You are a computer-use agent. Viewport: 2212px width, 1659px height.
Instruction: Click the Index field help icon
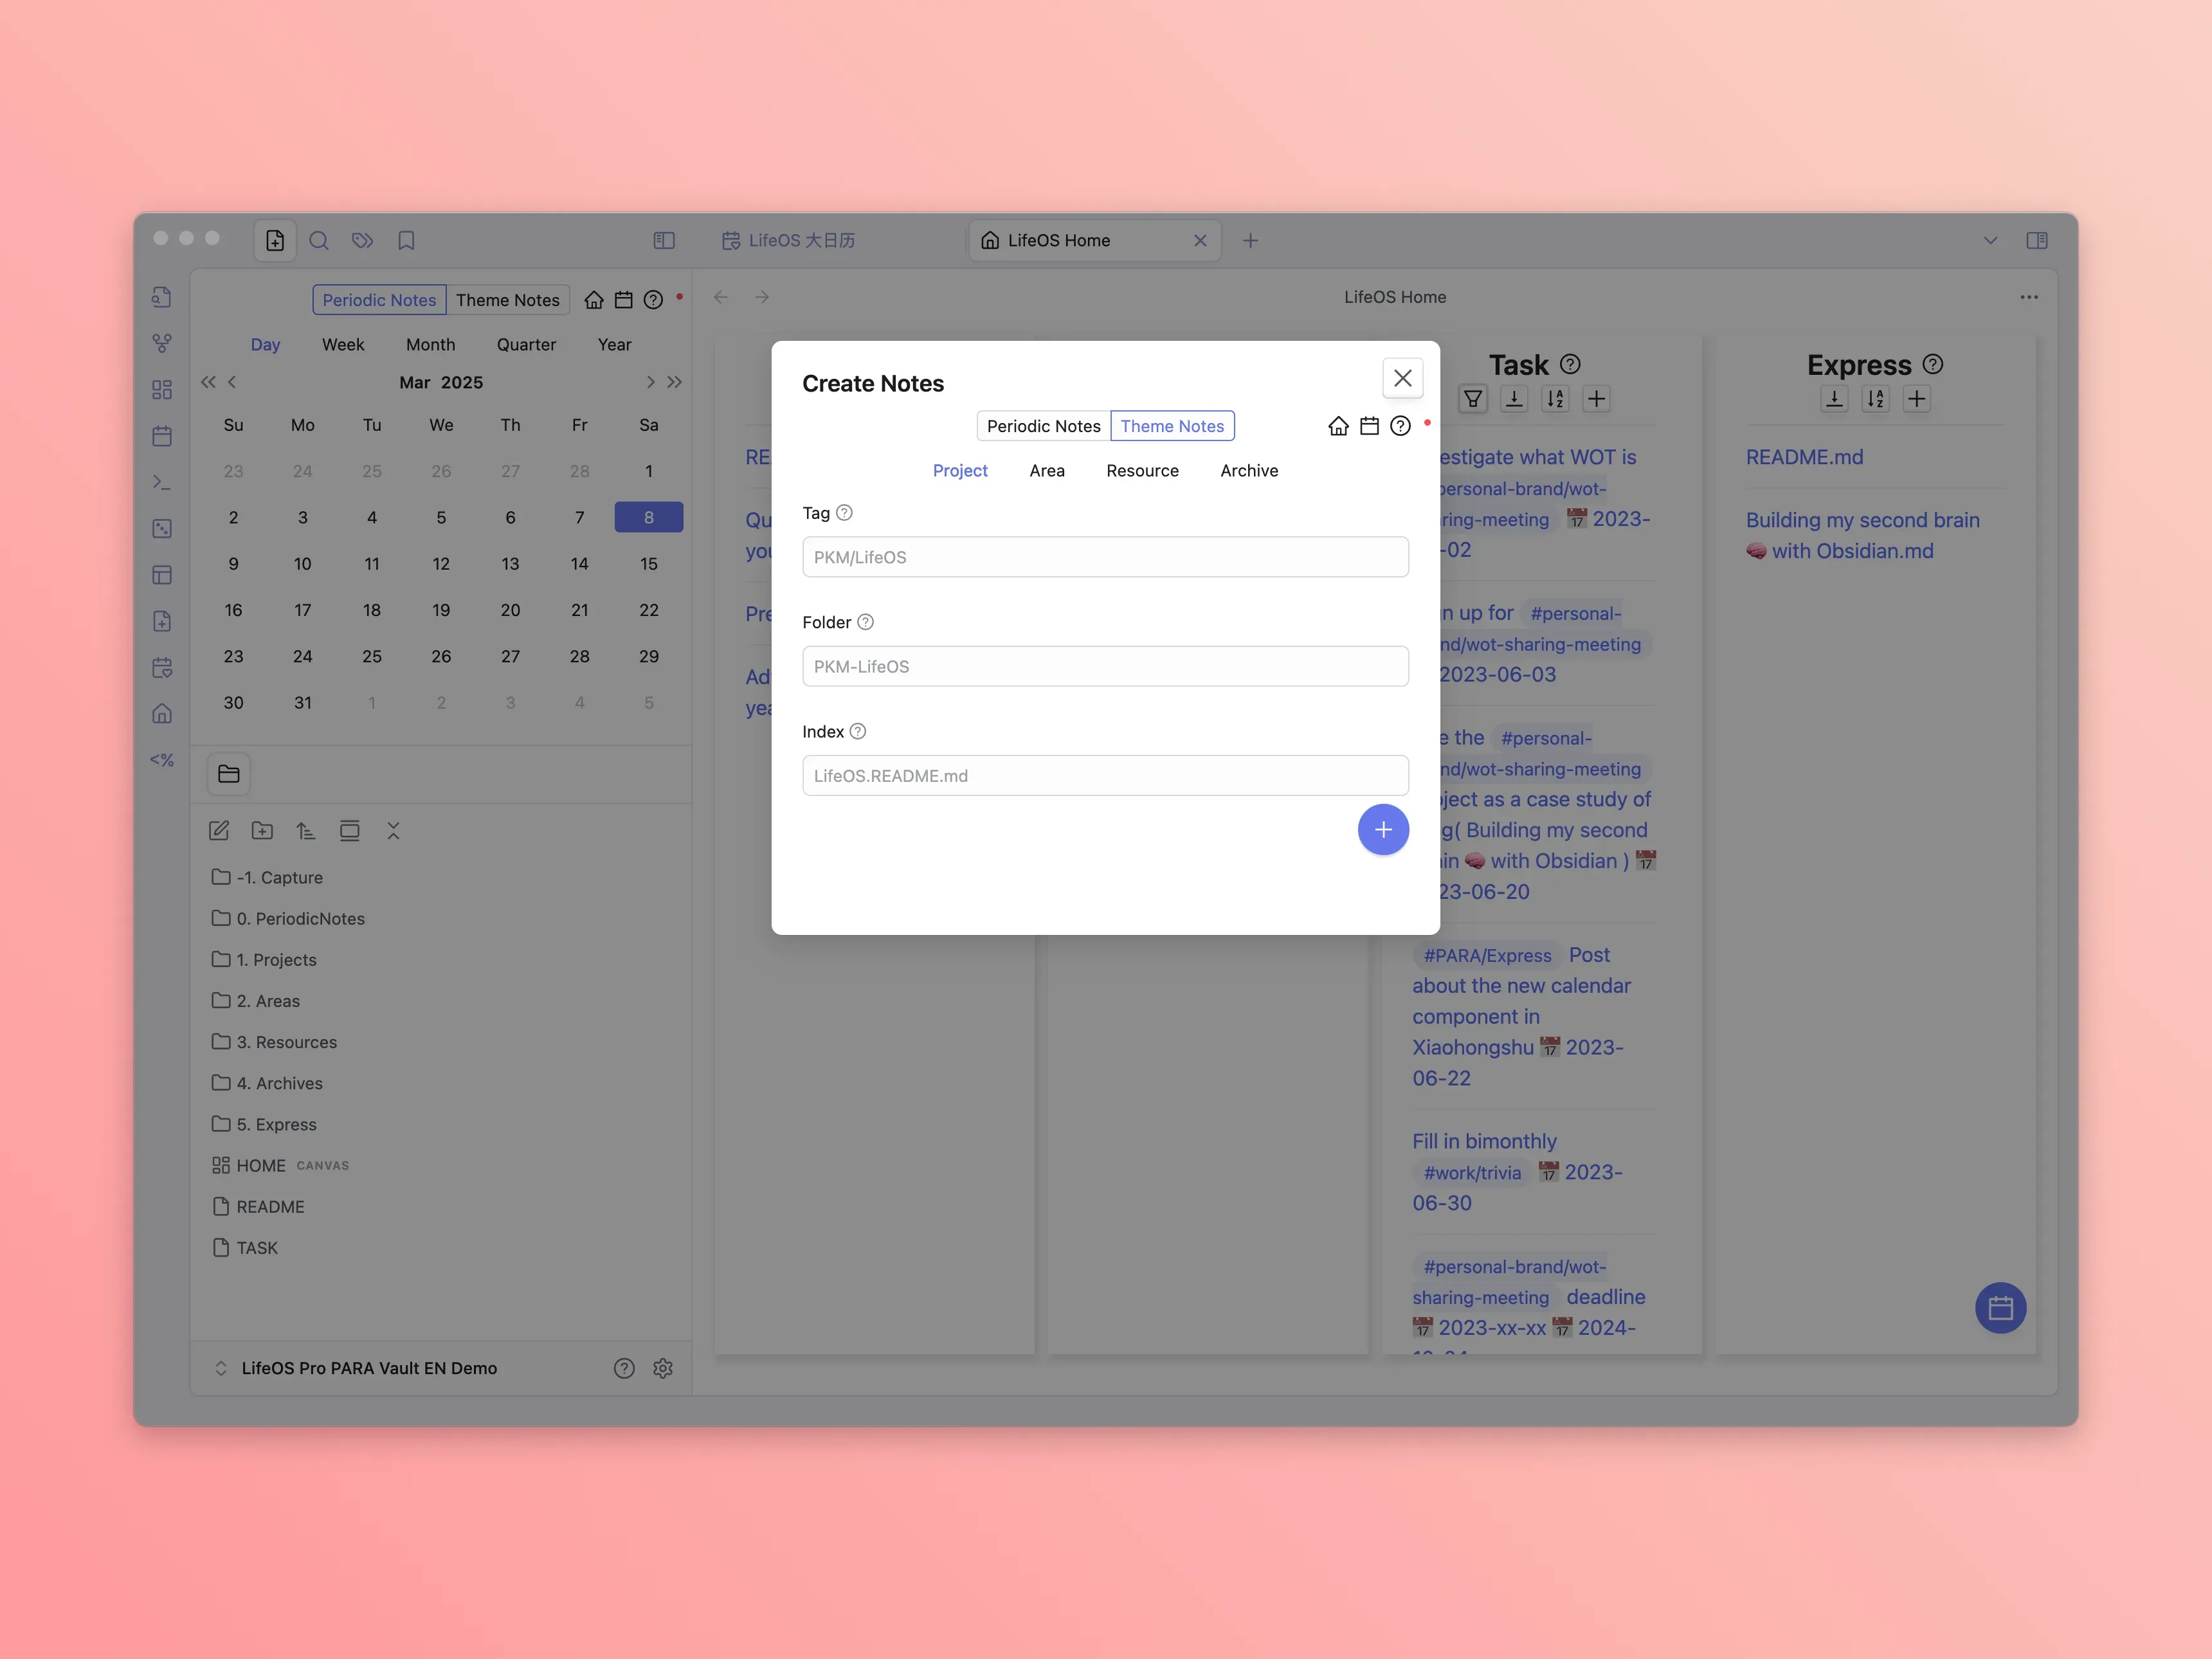(858, 731)
